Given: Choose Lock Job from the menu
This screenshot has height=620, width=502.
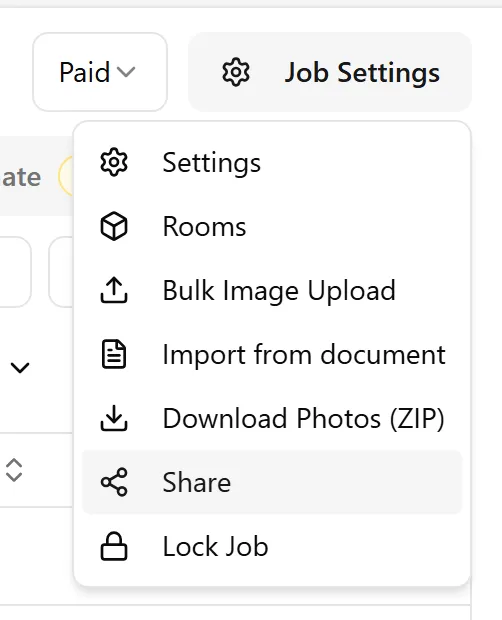Looking at the screenshot, I should pos(272,546).
